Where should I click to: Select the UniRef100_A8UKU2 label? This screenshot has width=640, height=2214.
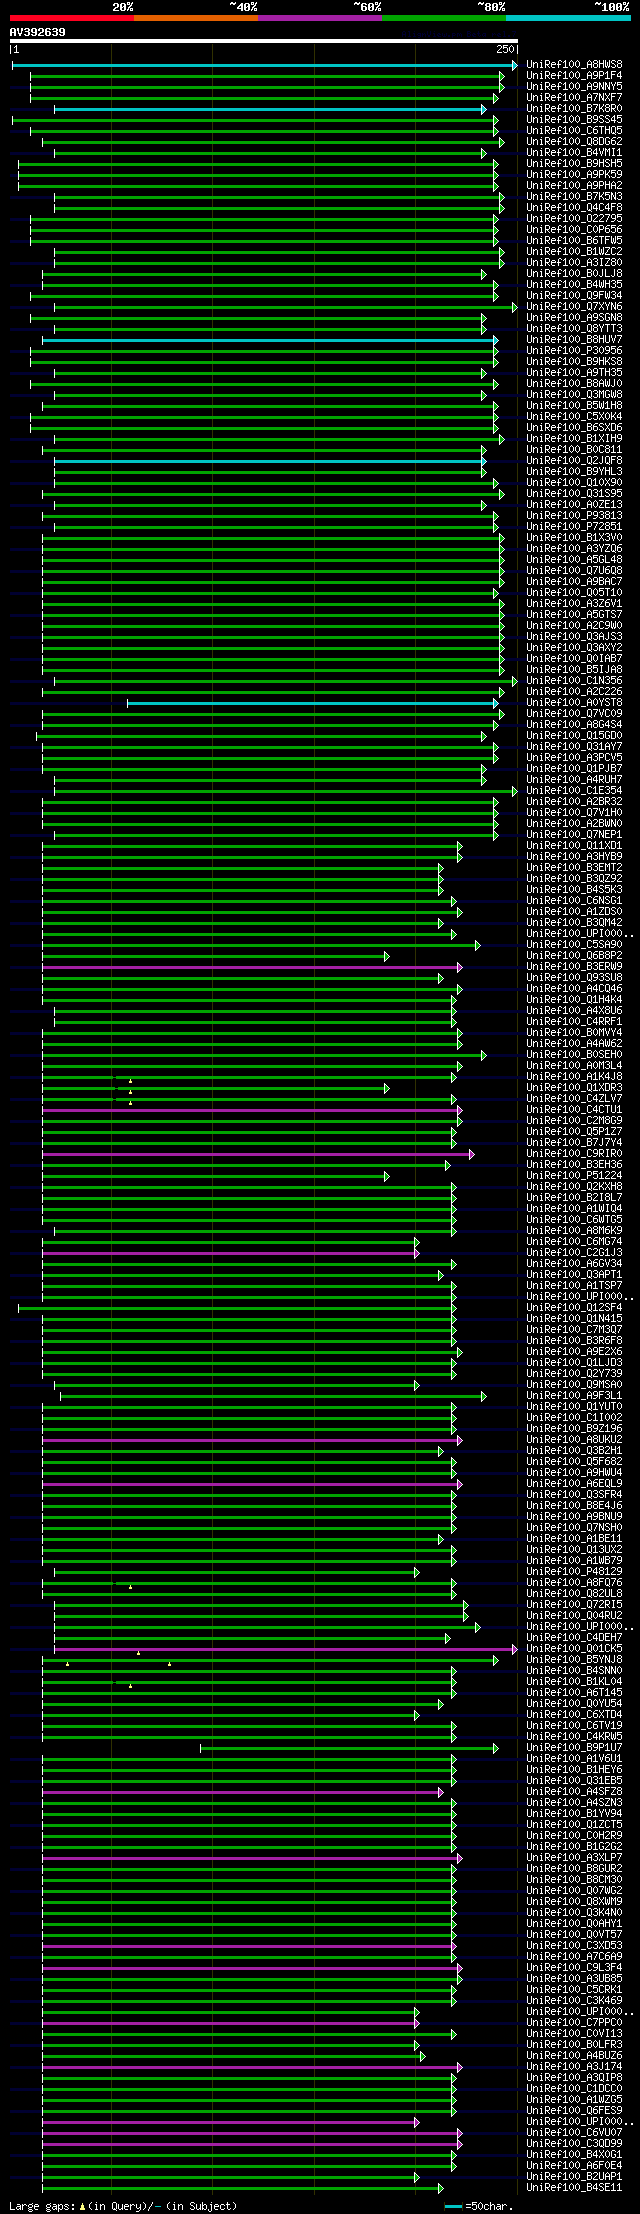574,1440
